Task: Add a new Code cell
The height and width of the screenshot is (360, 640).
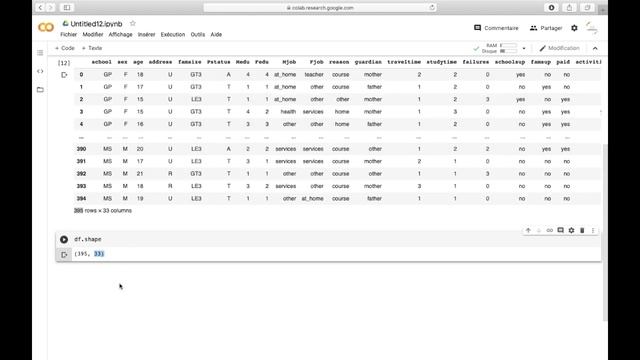Action: click(x=64, y=48)
